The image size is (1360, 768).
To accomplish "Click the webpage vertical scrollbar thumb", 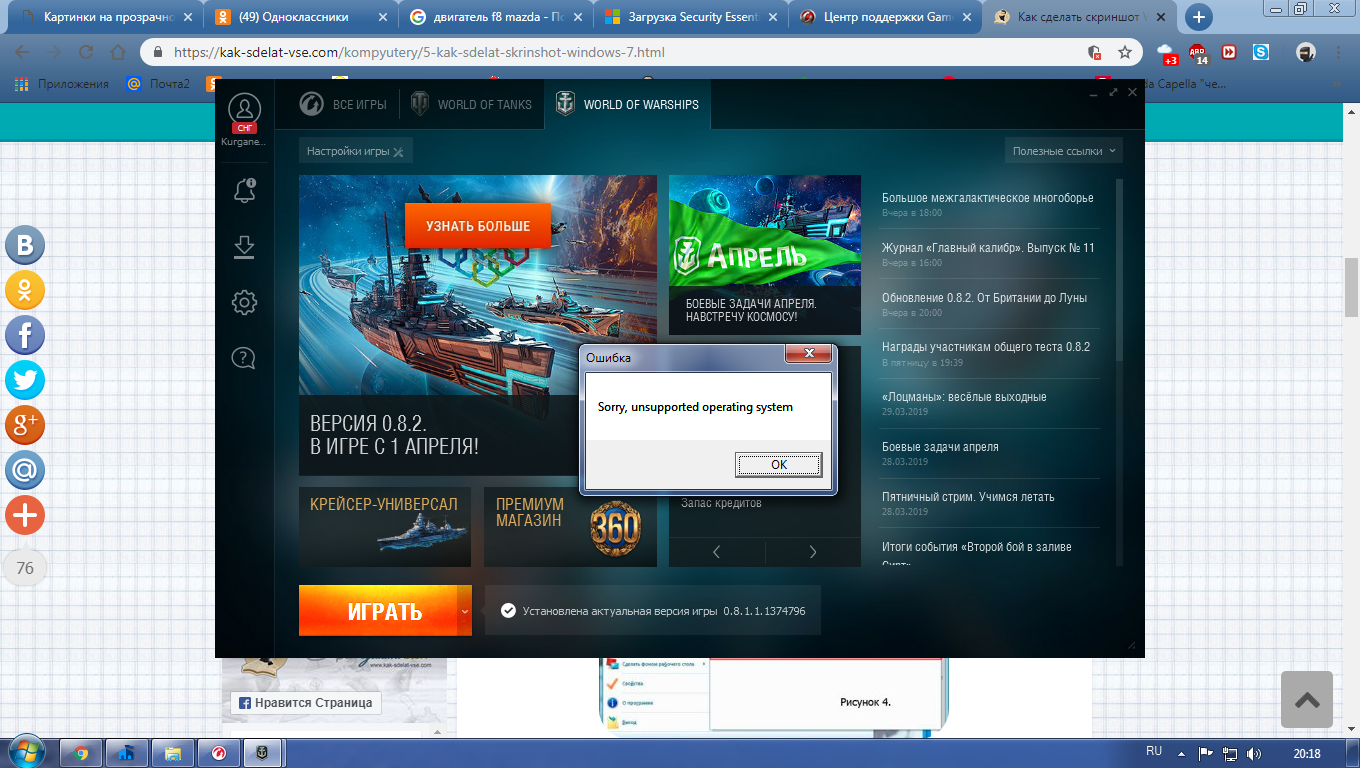I will click(1351, 287).
